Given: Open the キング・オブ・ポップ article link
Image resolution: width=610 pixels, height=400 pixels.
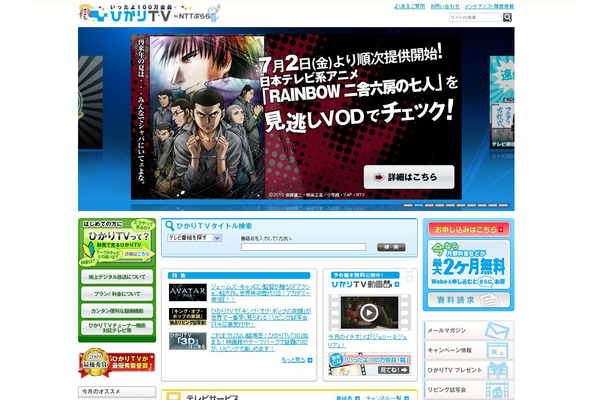Looking at the screenshot, I should pos(261,318).
